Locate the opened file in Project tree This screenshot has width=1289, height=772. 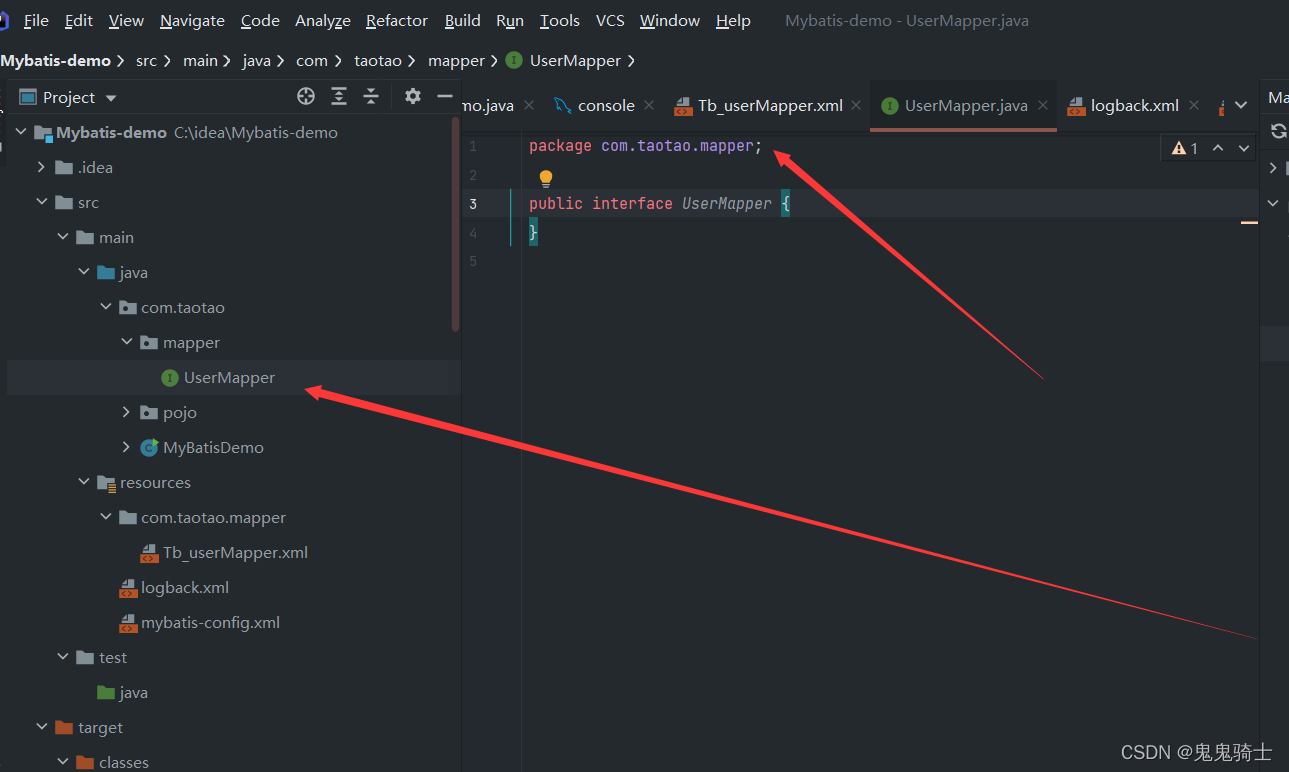click(x=306, y=96)
